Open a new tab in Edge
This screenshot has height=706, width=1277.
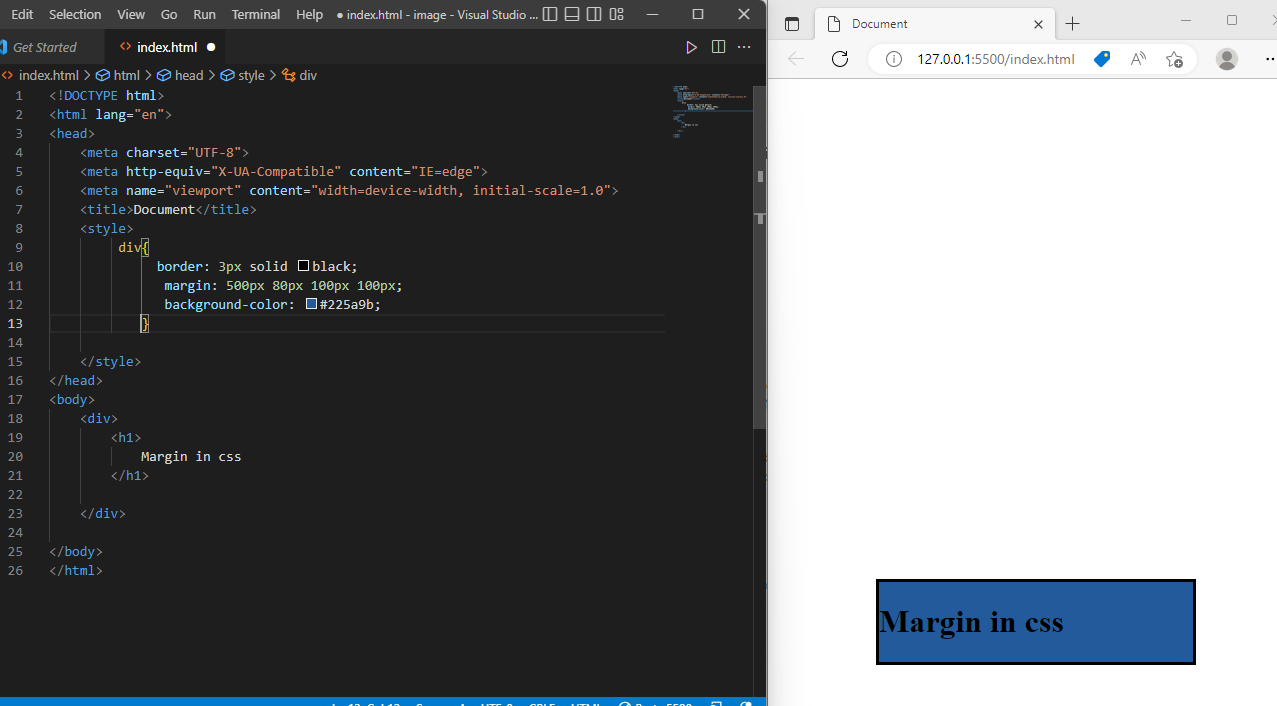(1073, 24)
